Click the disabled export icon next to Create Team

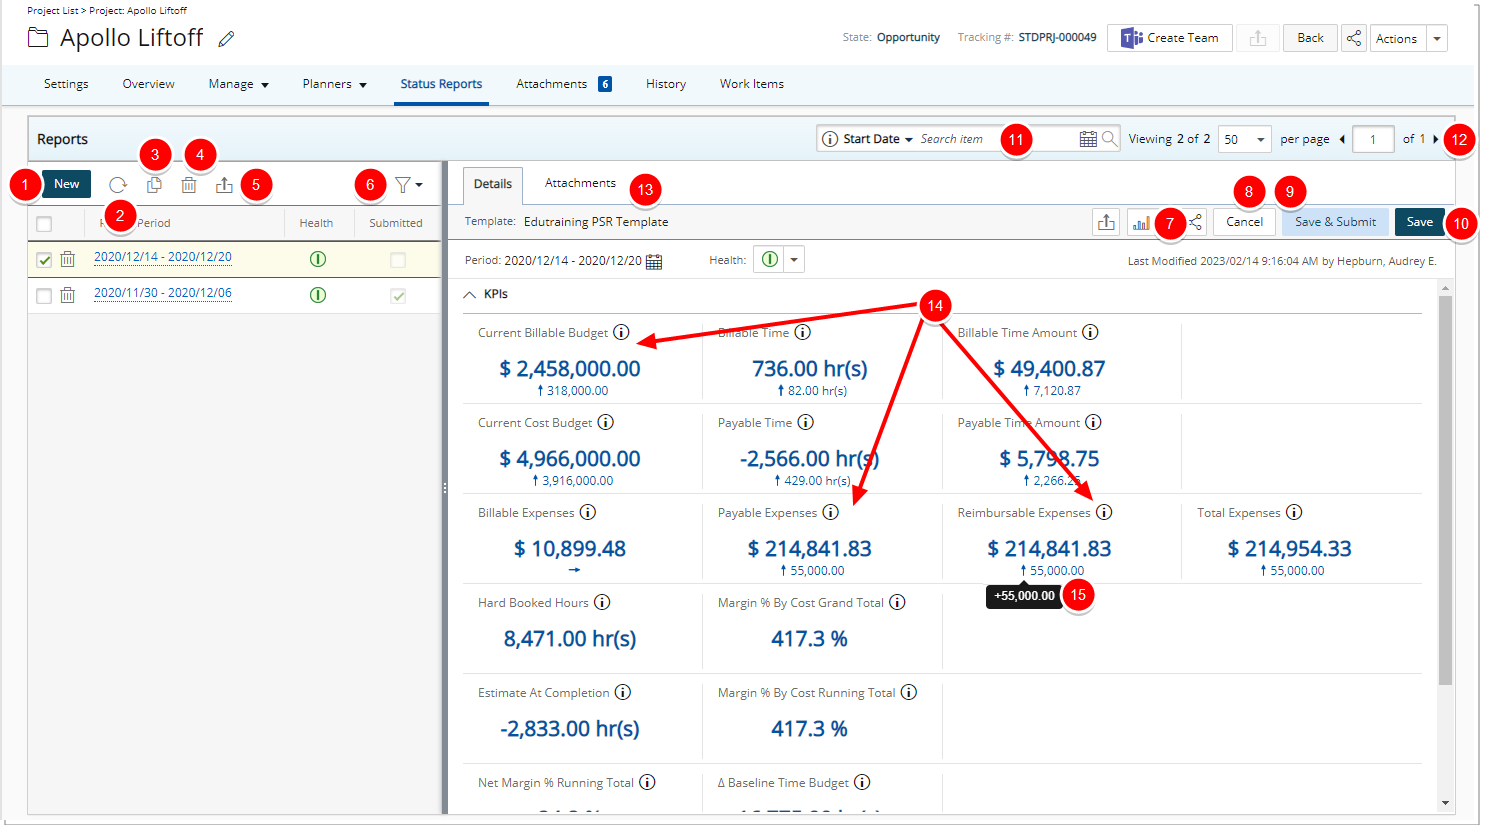[1258, 38]
